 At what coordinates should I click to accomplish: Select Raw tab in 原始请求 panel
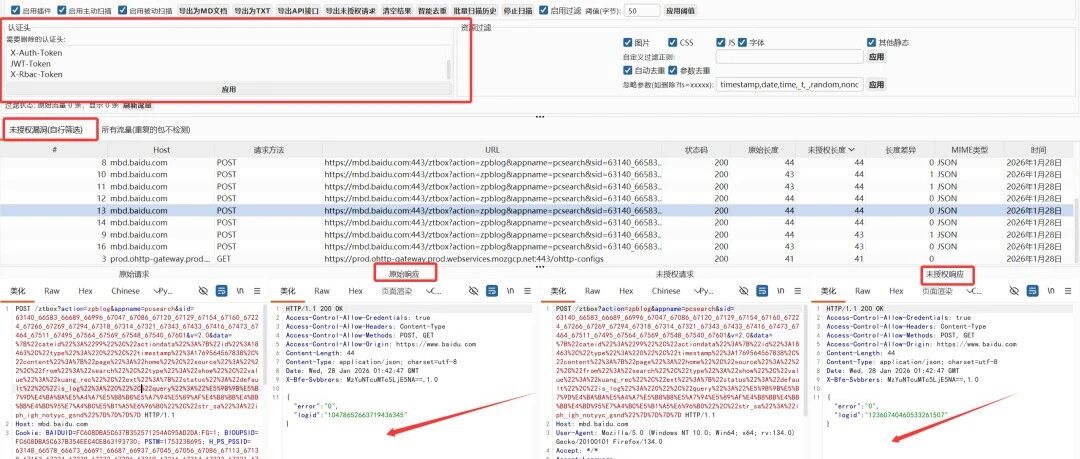coord(52,291)
